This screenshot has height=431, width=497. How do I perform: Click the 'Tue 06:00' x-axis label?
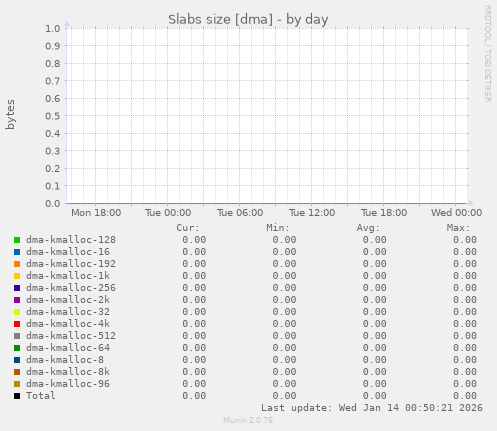240,213
